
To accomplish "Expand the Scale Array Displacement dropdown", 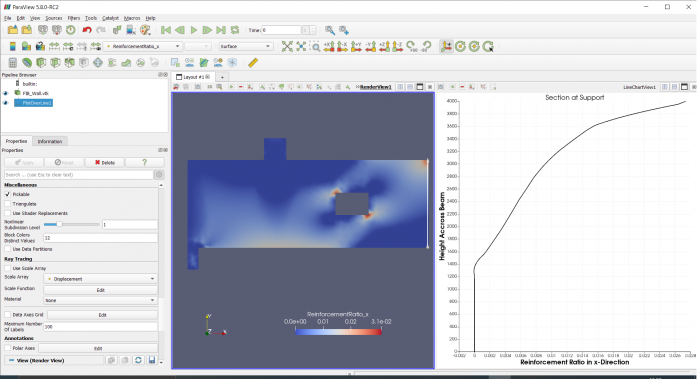I will tap(100, 279).
